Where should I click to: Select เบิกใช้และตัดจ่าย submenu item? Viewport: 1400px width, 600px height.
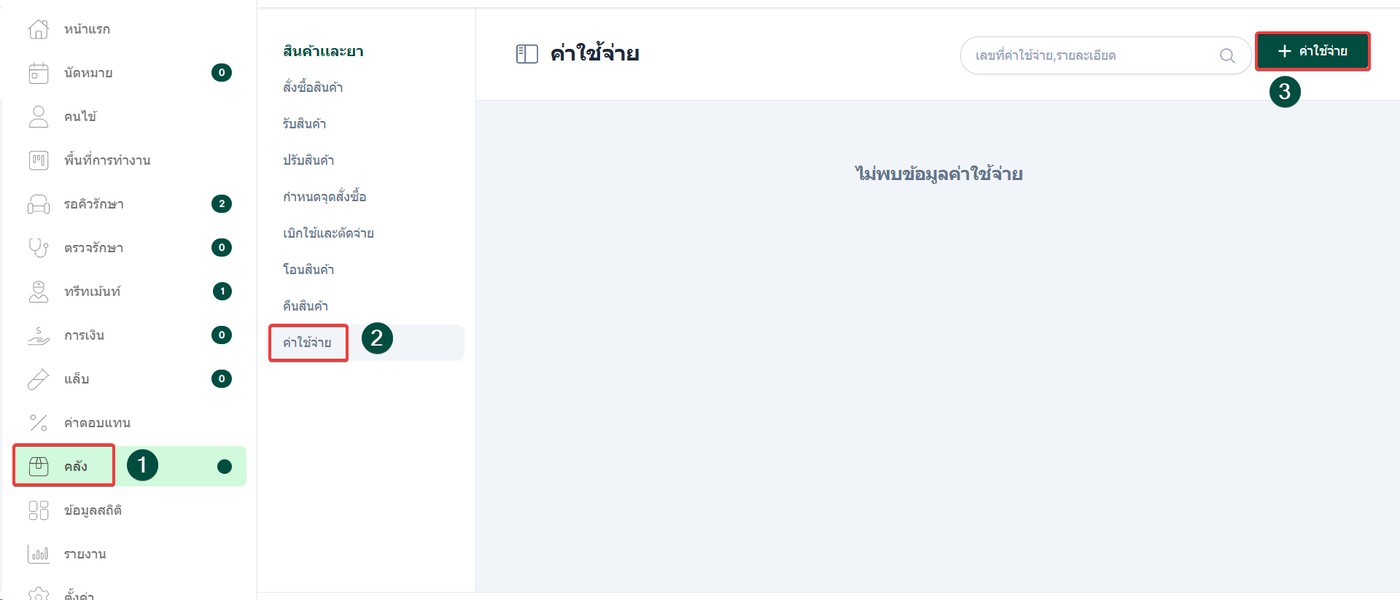pyautogui.click(x=328, y=233)
